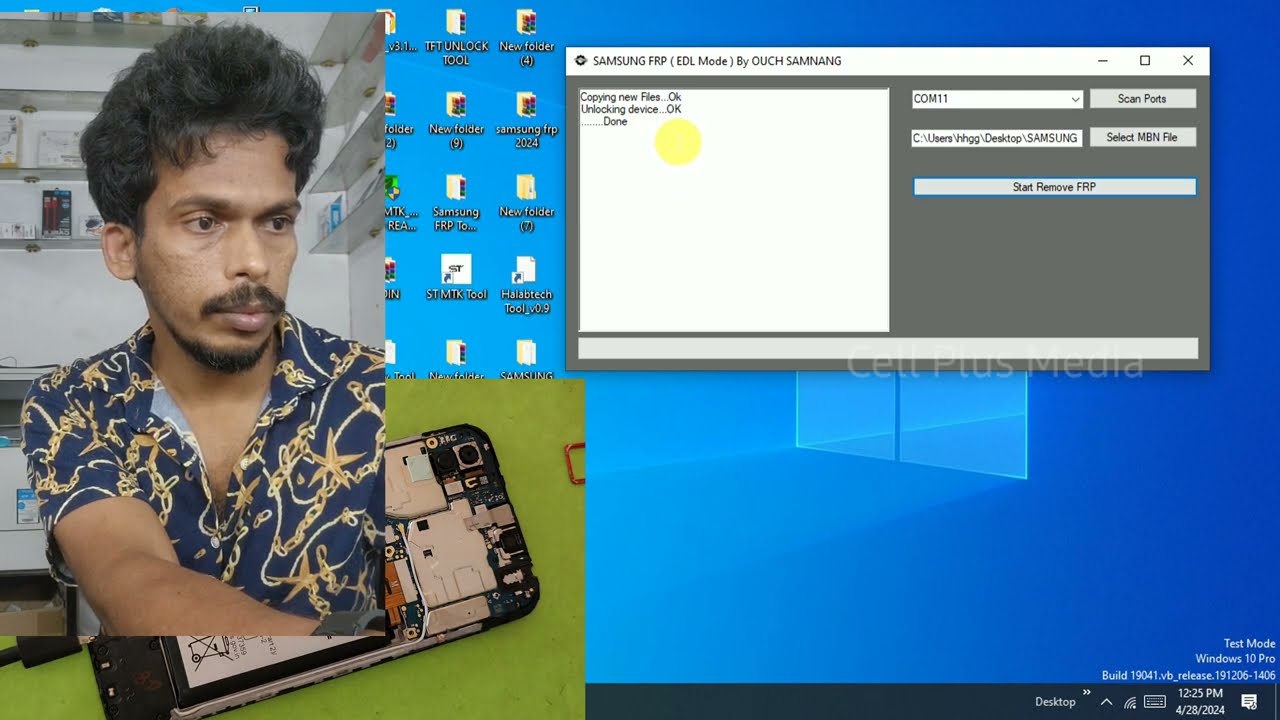The height and width of the screenshot is (720, 1280).
Task: Open Samsung FRP Tool desktop folder
Action: (x=456, y=203)
